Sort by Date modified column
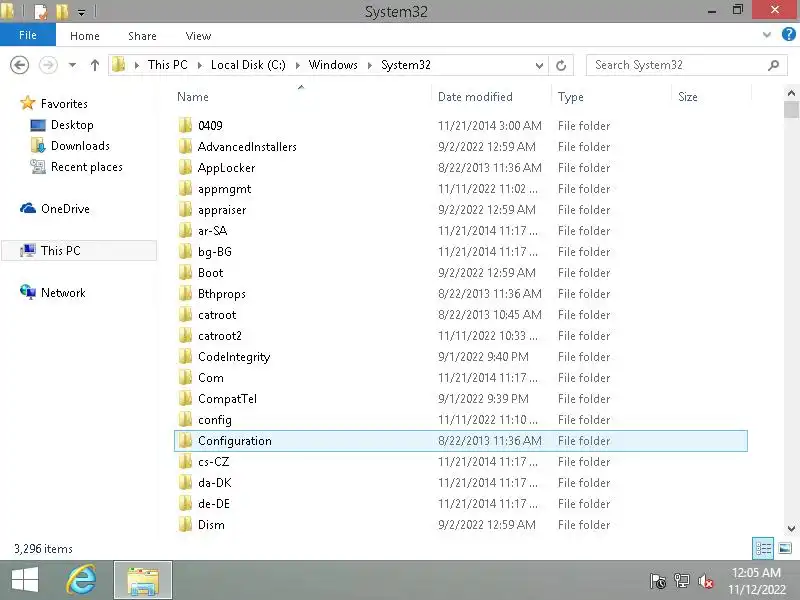 475,97
